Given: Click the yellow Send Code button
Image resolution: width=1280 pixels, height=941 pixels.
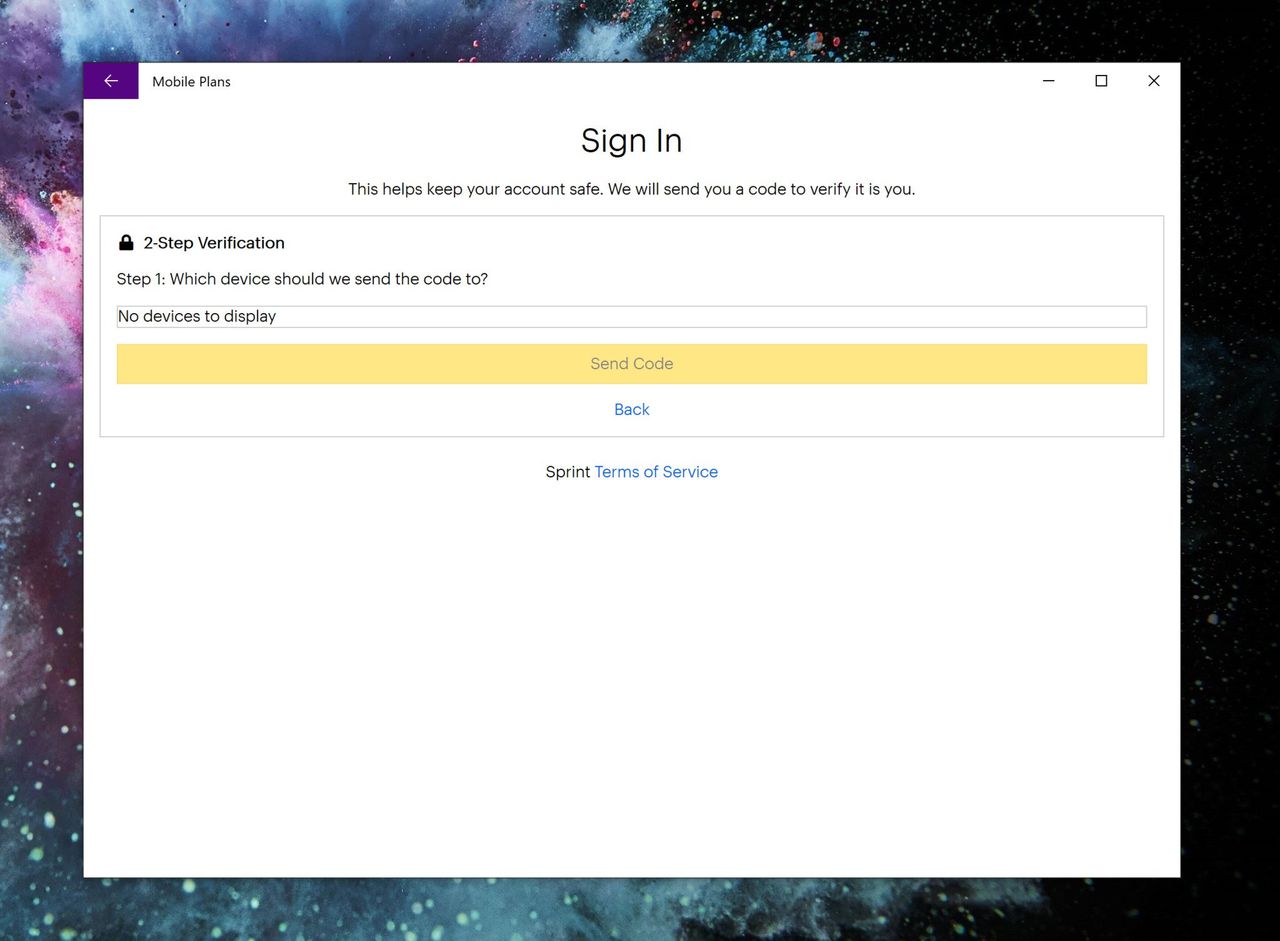Looking at the screenshot, I should tap(631, 364).
